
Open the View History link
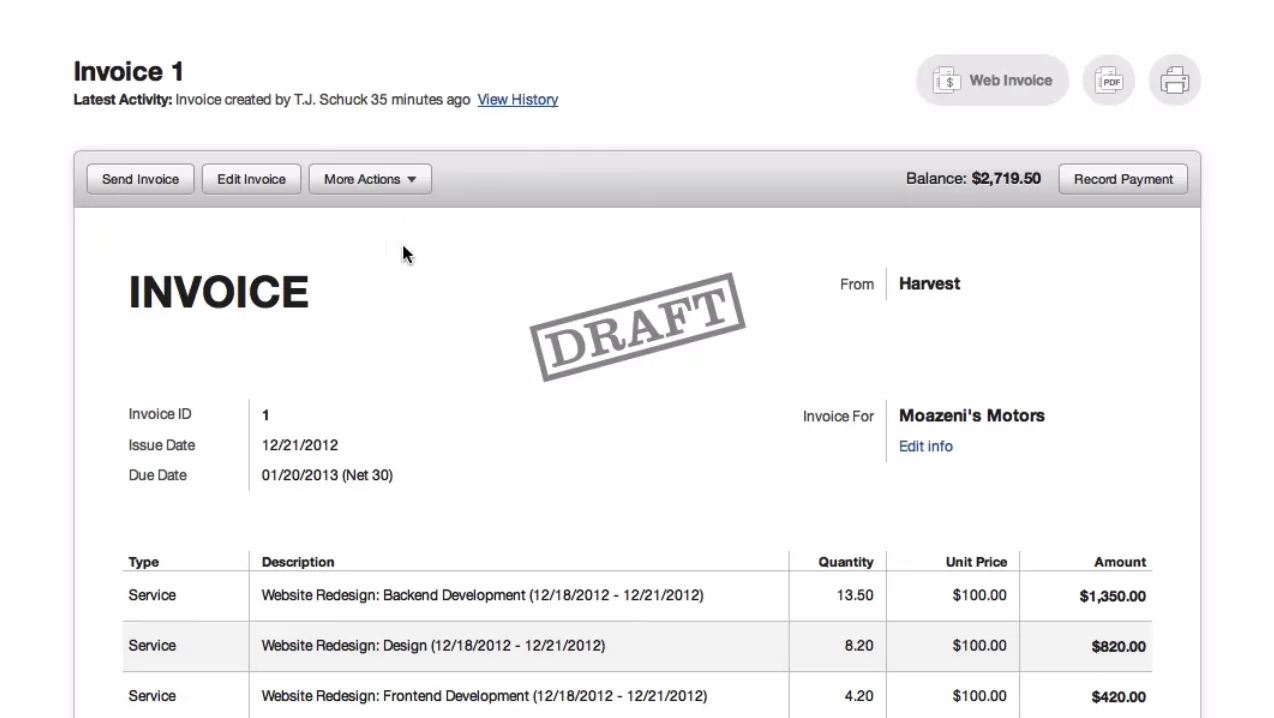pos(518,99)
